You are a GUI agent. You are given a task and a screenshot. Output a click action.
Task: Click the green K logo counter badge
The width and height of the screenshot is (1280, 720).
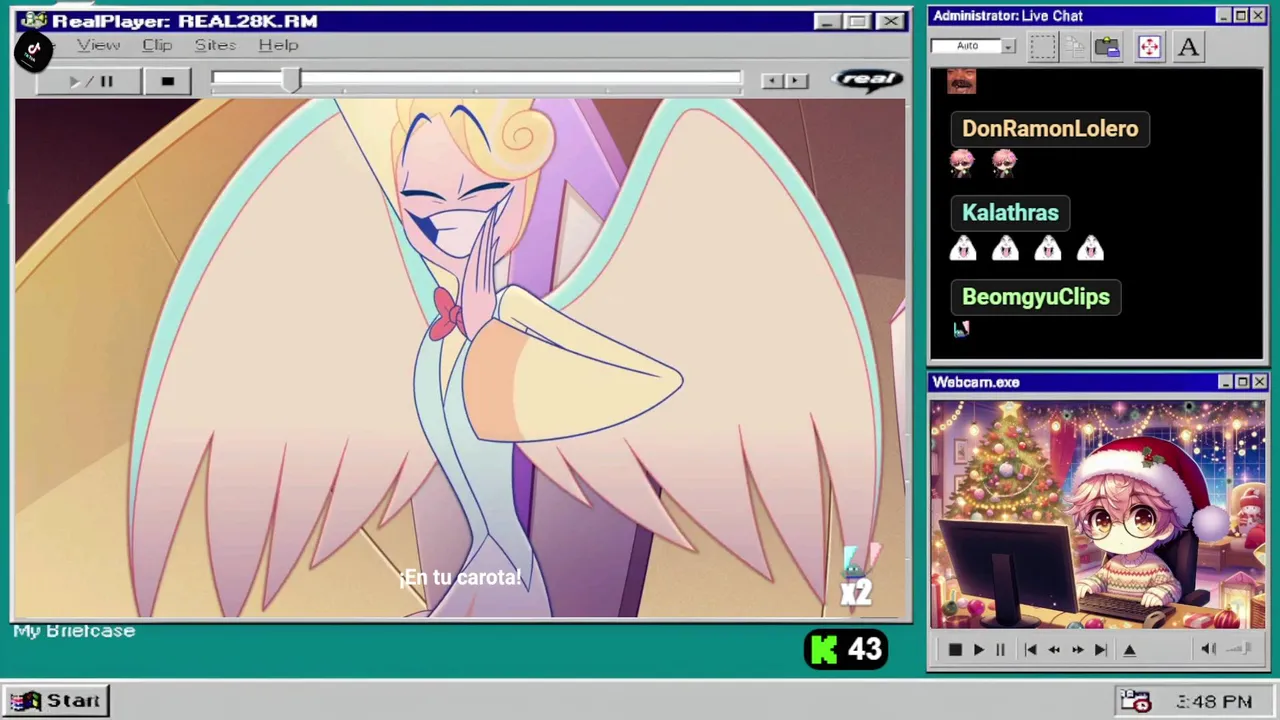pos(846,650)
